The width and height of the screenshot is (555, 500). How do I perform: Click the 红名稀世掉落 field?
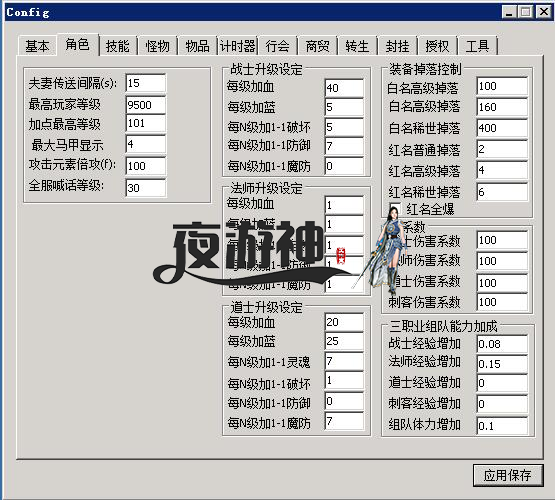tap(502, 192)
